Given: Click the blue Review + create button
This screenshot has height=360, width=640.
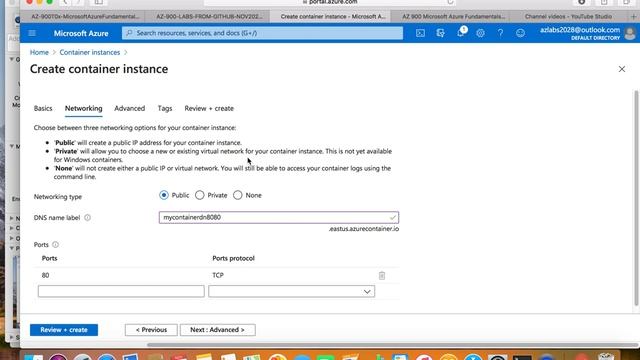Looking at the screenshot, I should pos(64,330).
